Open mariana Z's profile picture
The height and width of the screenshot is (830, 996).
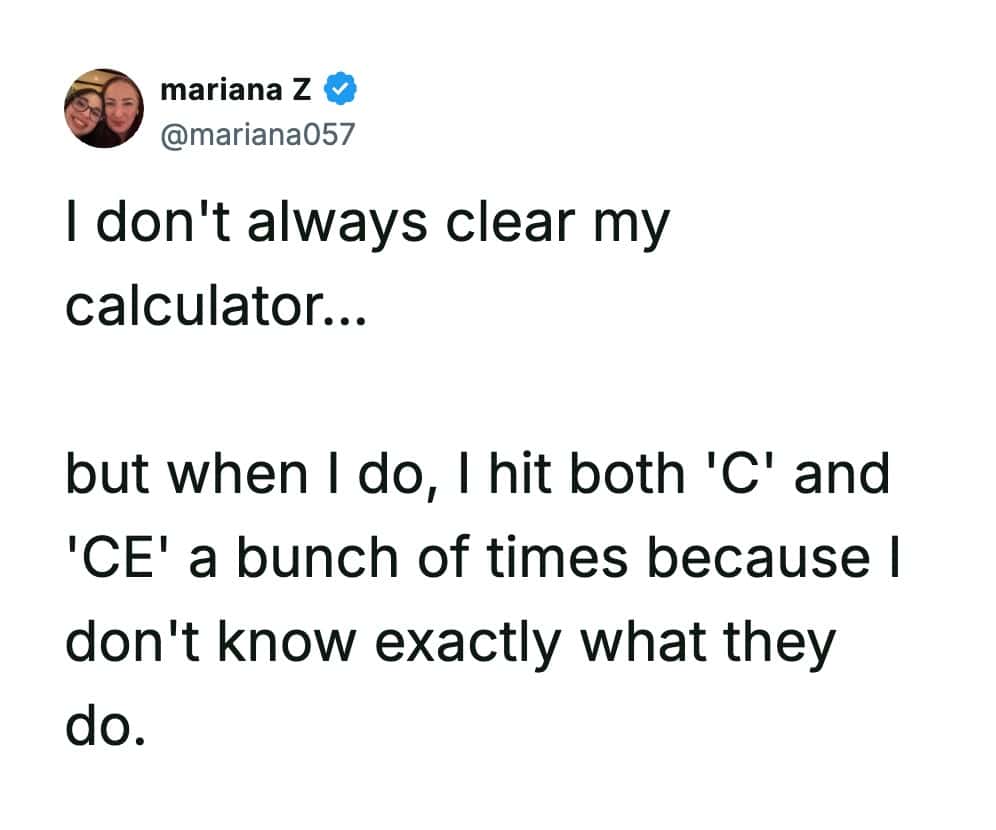[x=104, y=108]
